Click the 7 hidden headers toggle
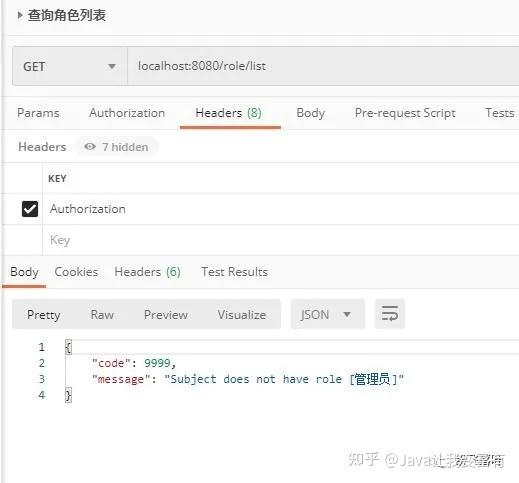 click(117, 147)
